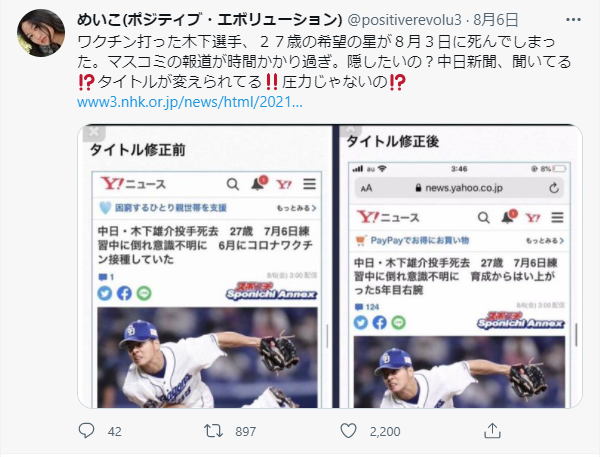Click the hamburger menu in left Yahoo screenshot
612x457 pixels.
coord(309,184)
